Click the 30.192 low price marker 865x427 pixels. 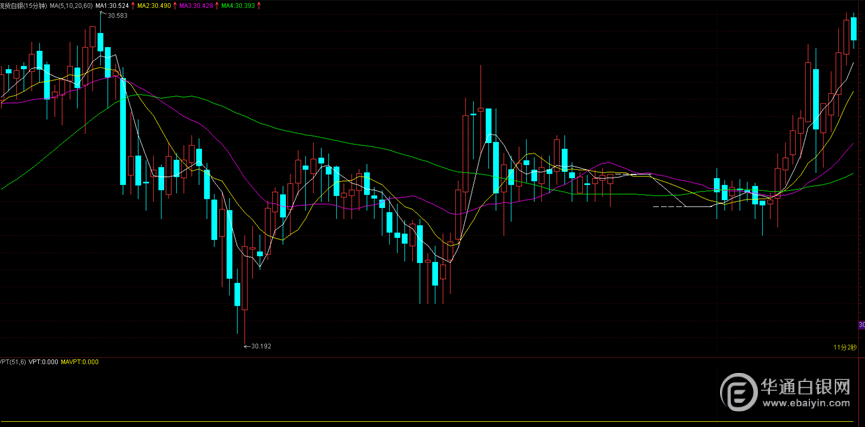pyautogui.click(x=259, y=346)
